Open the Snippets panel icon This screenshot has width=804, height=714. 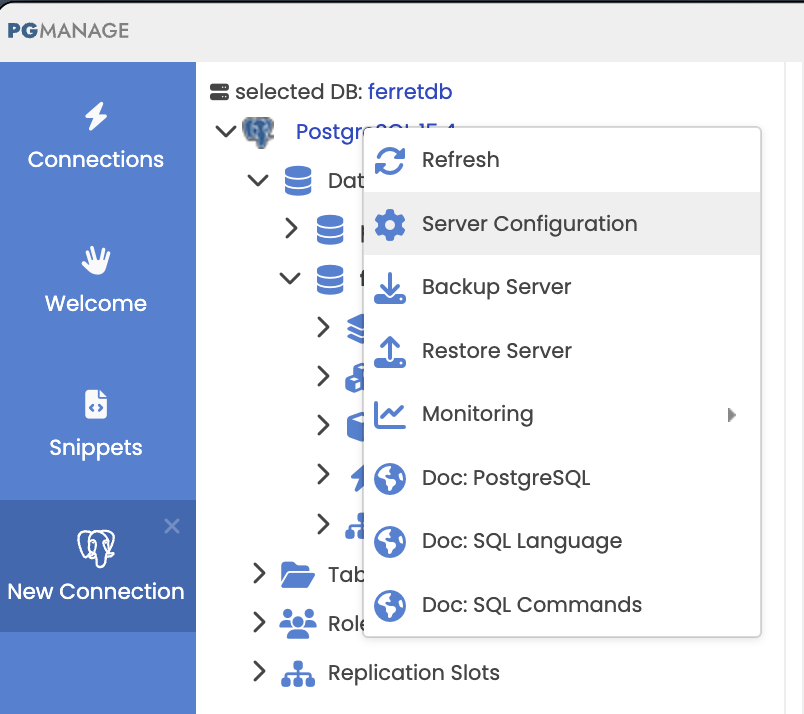pyautogui.click(x=95, y=404)
